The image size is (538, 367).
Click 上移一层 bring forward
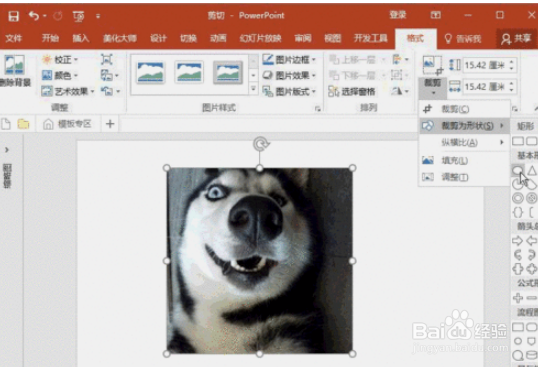[357, 60]
